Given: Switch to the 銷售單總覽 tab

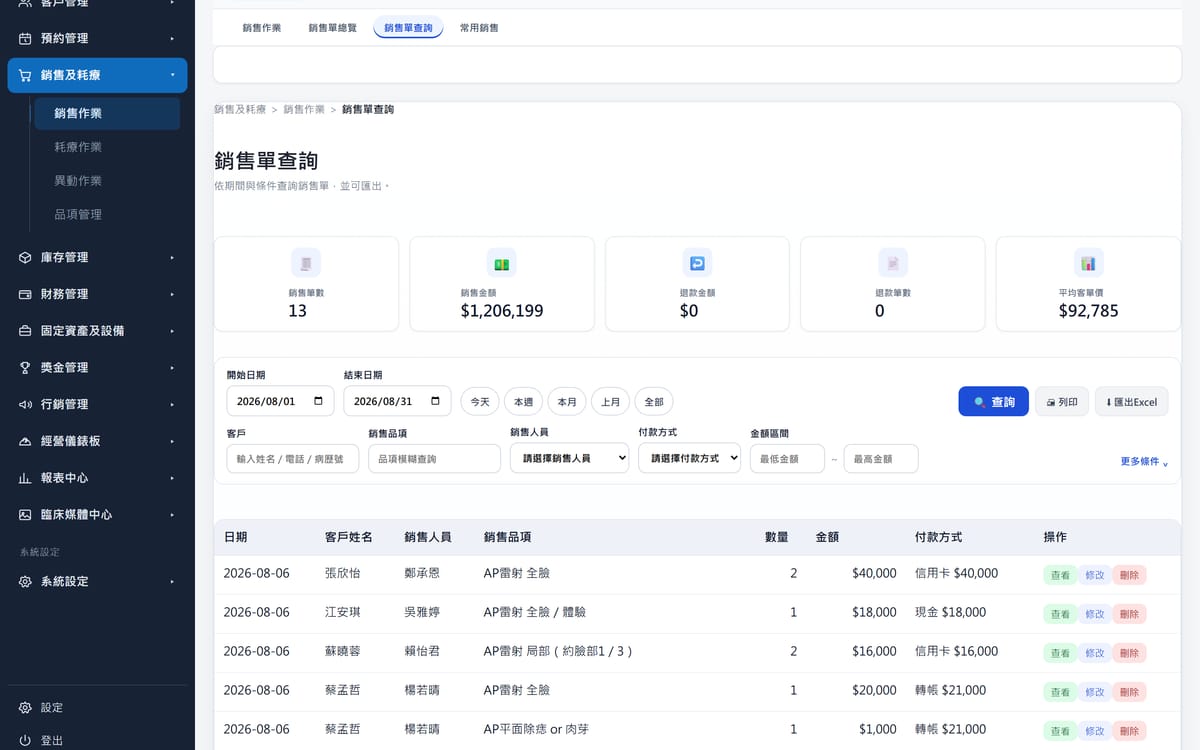Looking at the screenshot, I should [x=332, y=28].
